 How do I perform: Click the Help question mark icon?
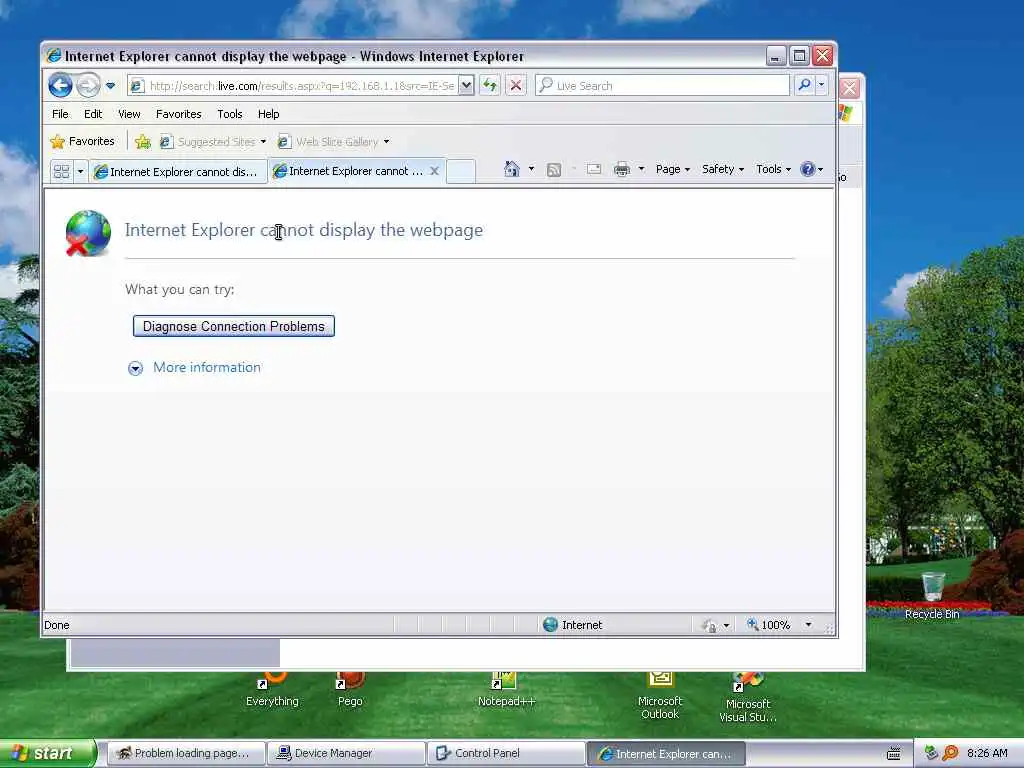click(x=808, y=169)
